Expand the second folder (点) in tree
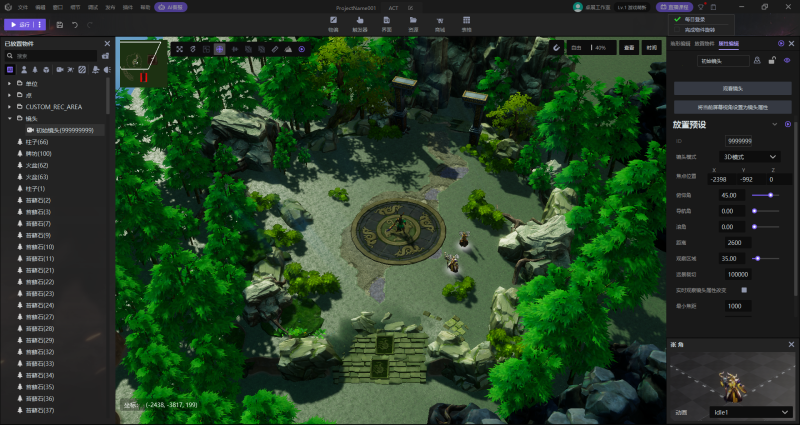Image resolution: width=800 pixels, height=425 pixels. (x=9, y=95)
